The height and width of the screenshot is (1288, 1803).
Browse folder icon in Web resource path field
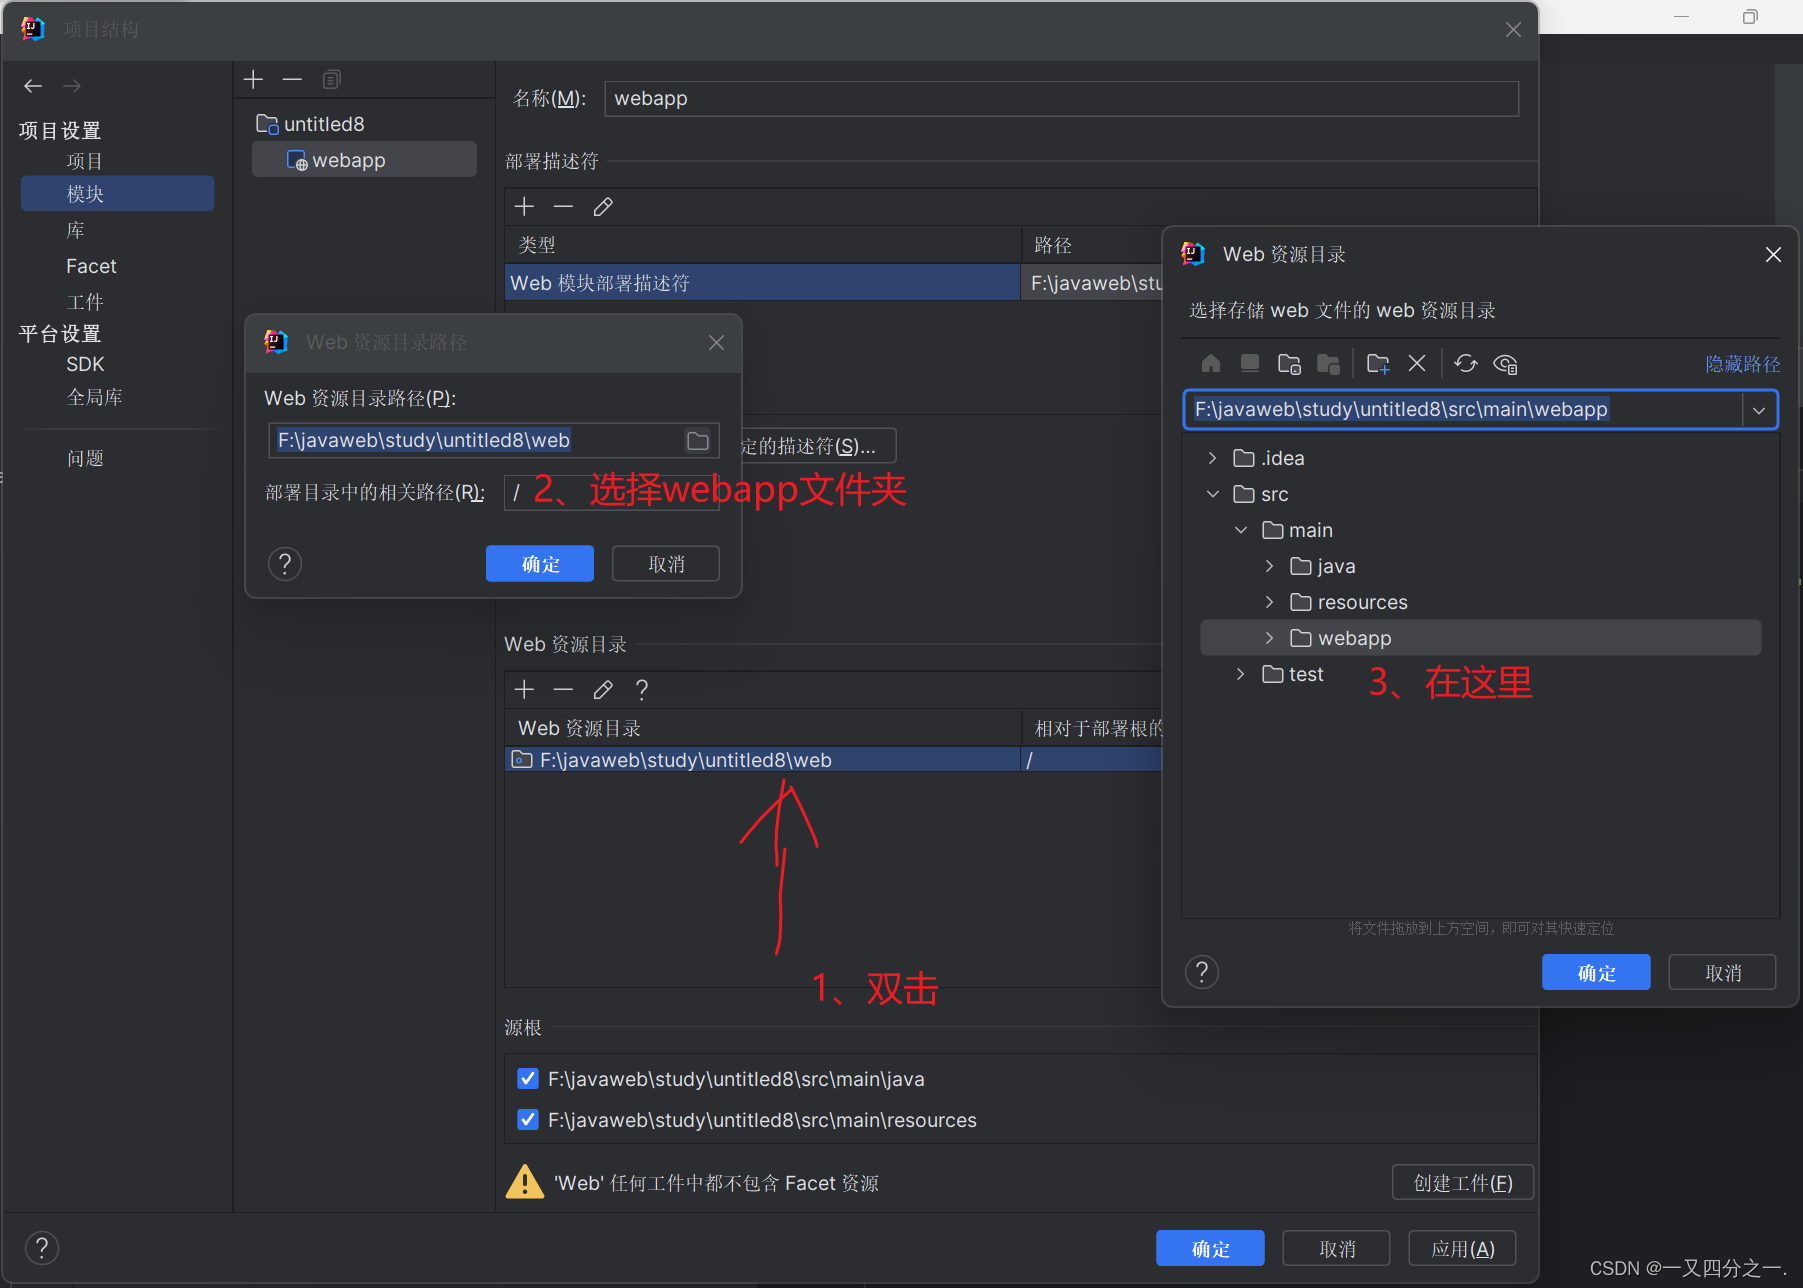pos(698,441)
